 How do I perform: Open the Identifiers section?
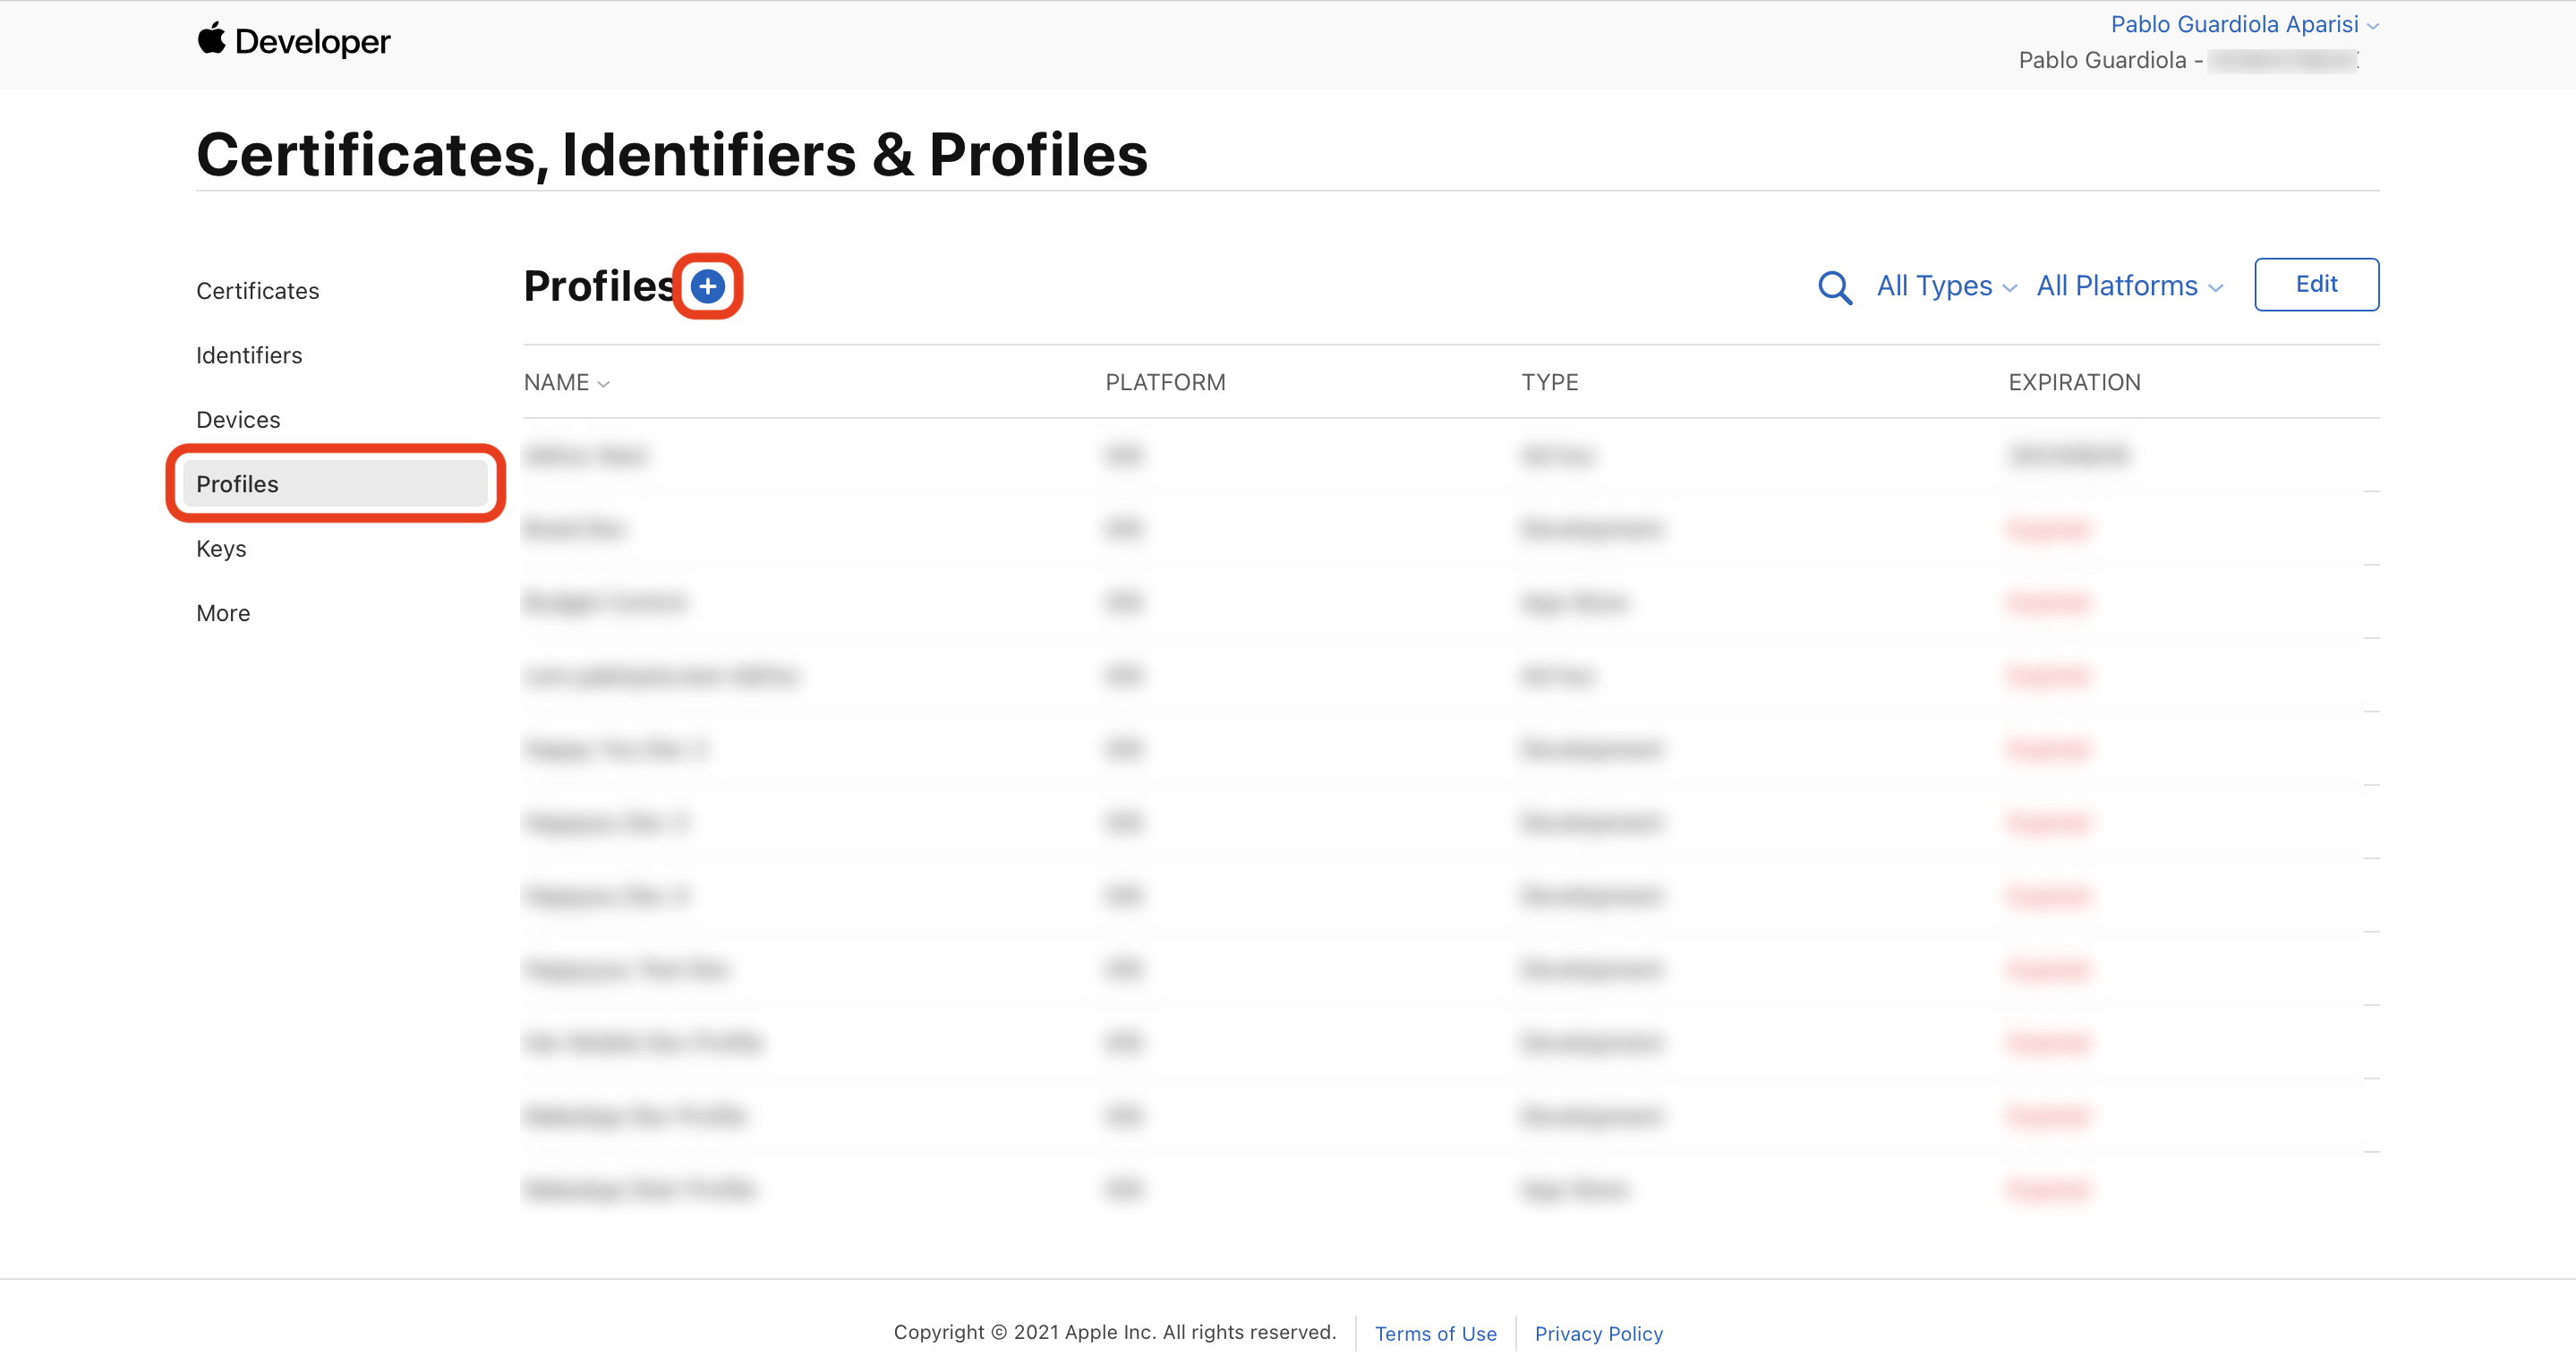(x=249, y=355)
